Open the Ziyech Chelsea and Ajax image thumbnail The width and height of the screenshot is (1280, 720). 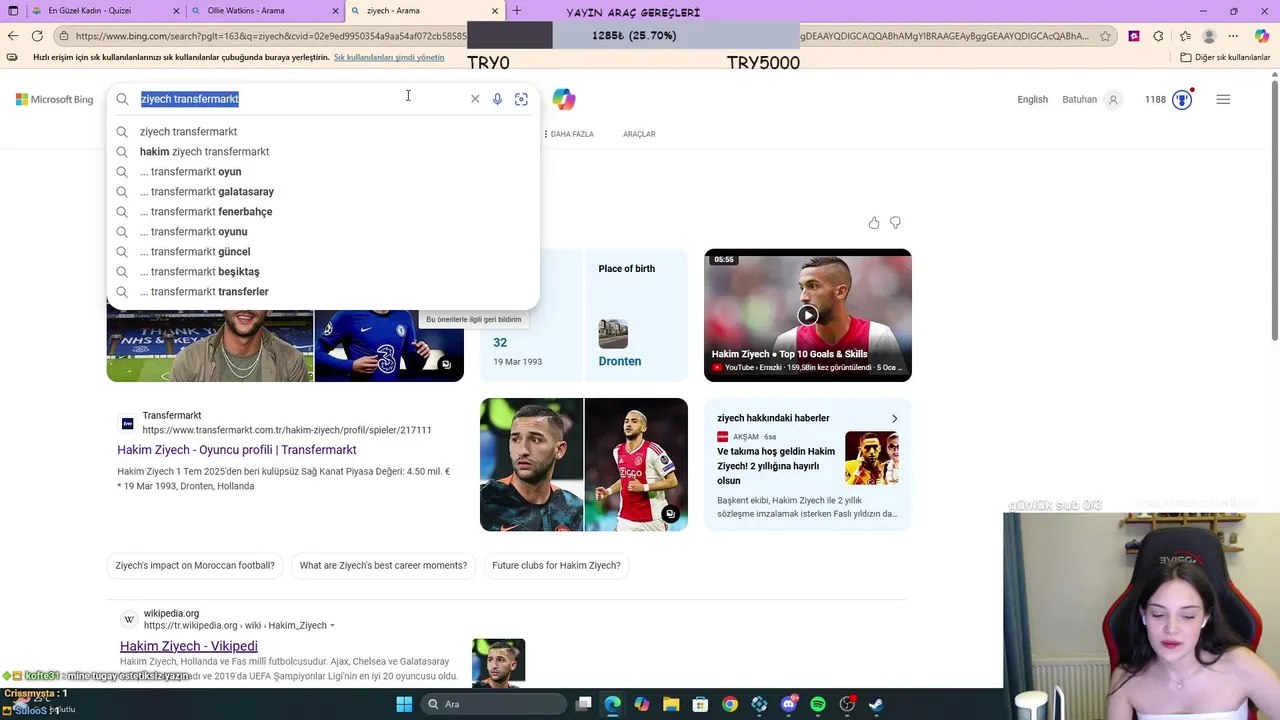(x=584, y=464)
